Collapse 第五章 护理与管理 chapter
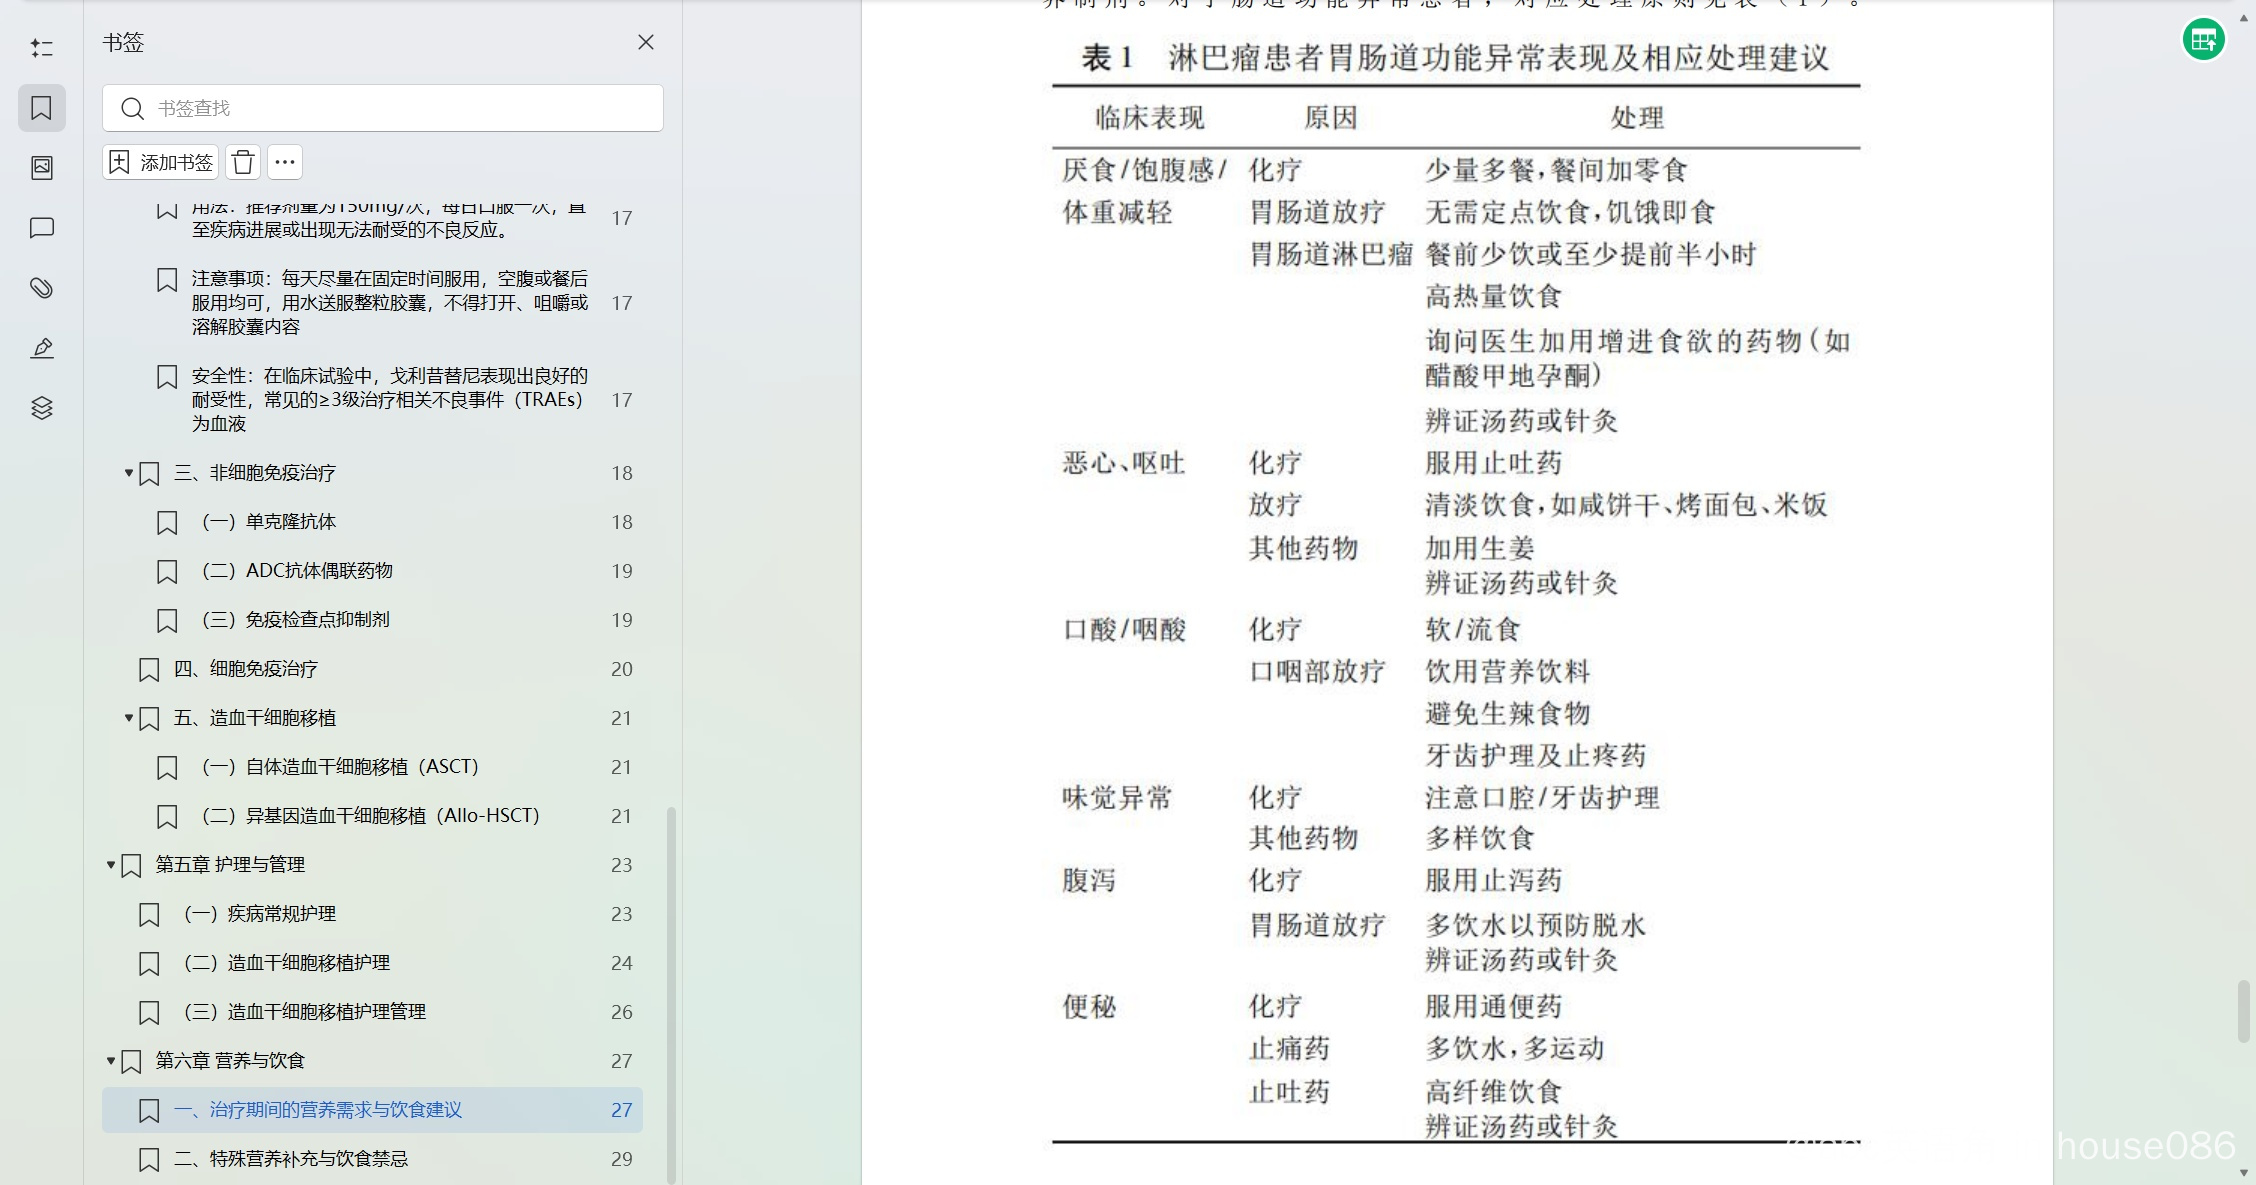 click(110, 864)
